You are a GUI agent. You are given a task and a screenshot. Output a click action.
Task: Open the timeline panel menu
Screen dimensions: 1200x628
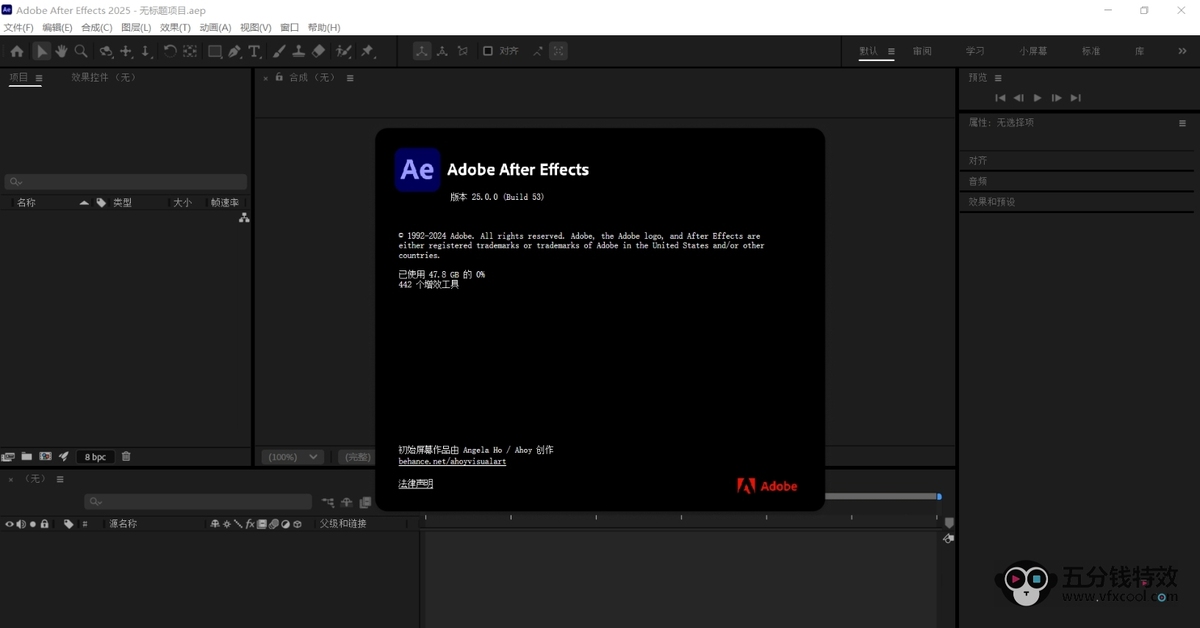(60, 479)
